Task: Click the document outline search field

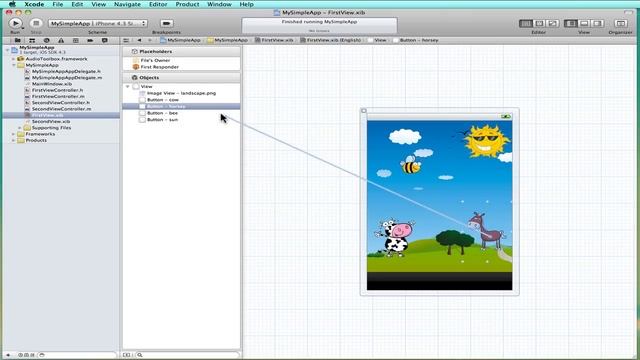Action: coord(187,355)
